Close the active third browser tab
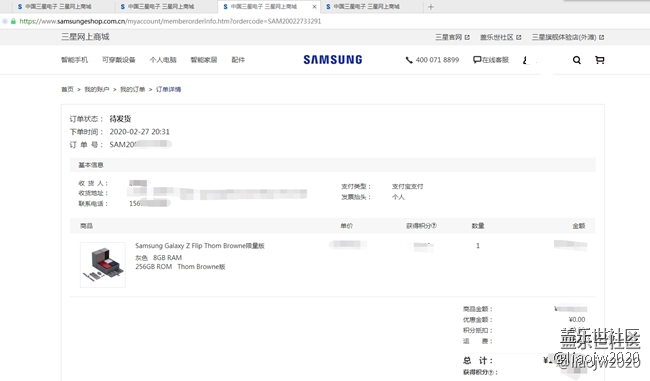 [314, 7]
